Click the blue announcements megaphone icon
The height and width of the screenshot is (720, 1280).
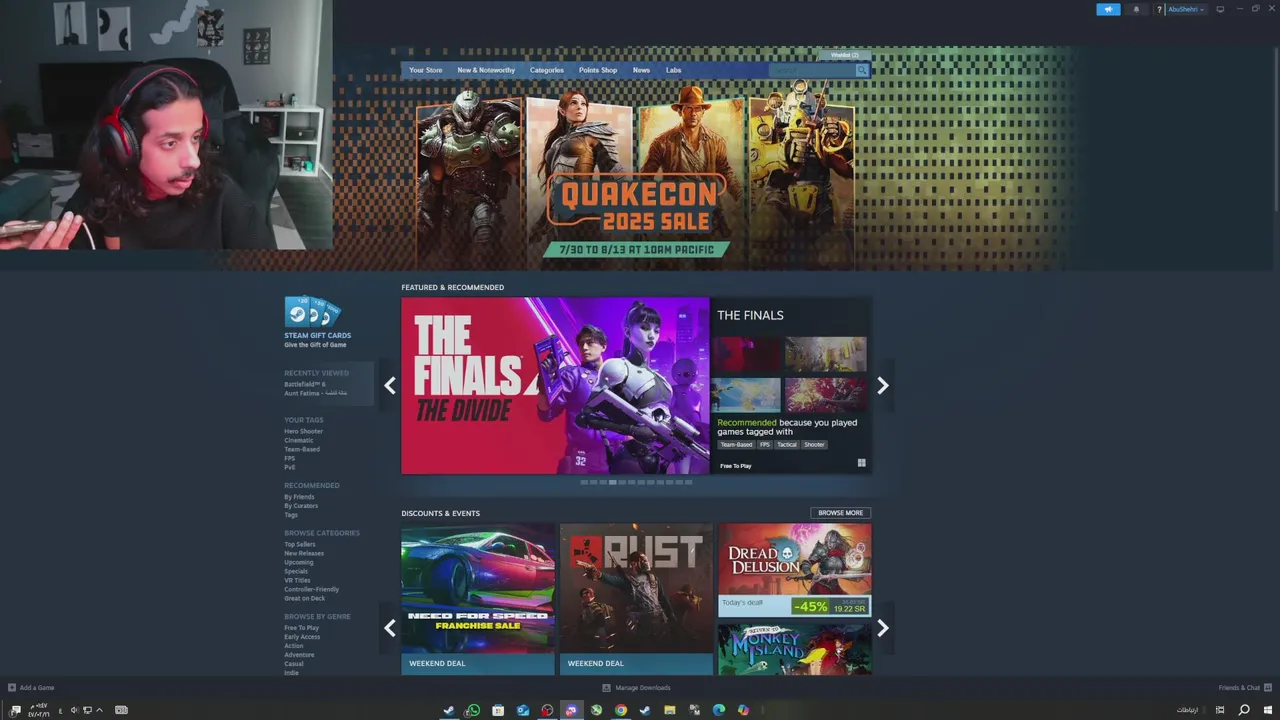[1108, 9]
